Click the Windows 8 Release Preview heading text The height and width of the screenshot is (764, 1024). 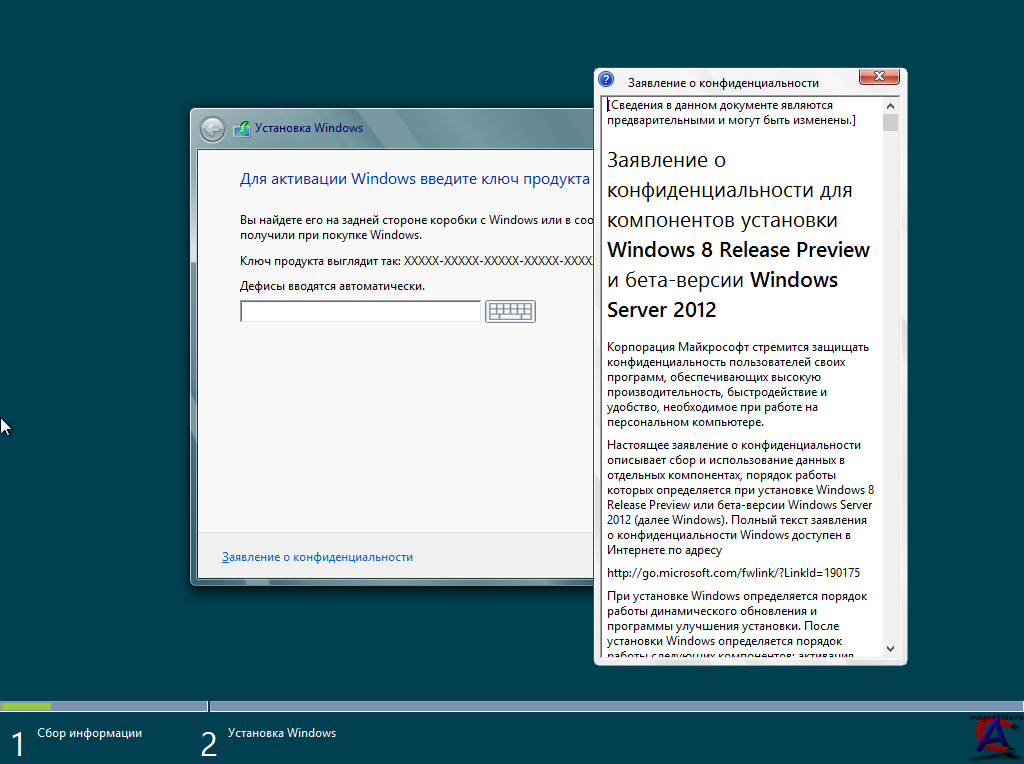pyautogui.click(x=738, y=250)
